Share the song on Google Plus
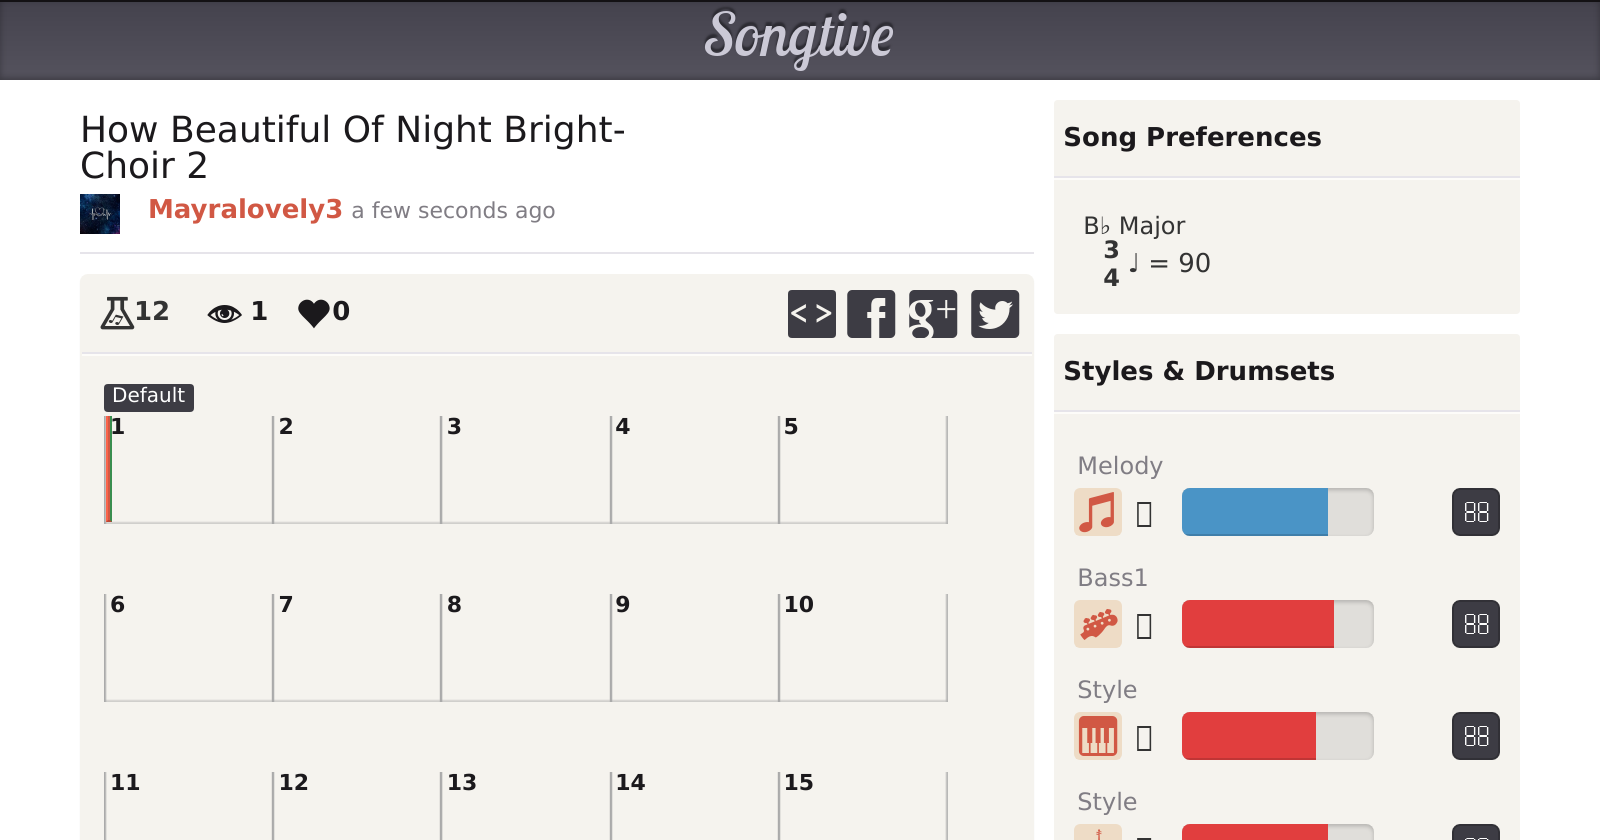Image resolution: width=1600 pixels, height=840 pixels. pyautogui.click(x=933, y=314)
